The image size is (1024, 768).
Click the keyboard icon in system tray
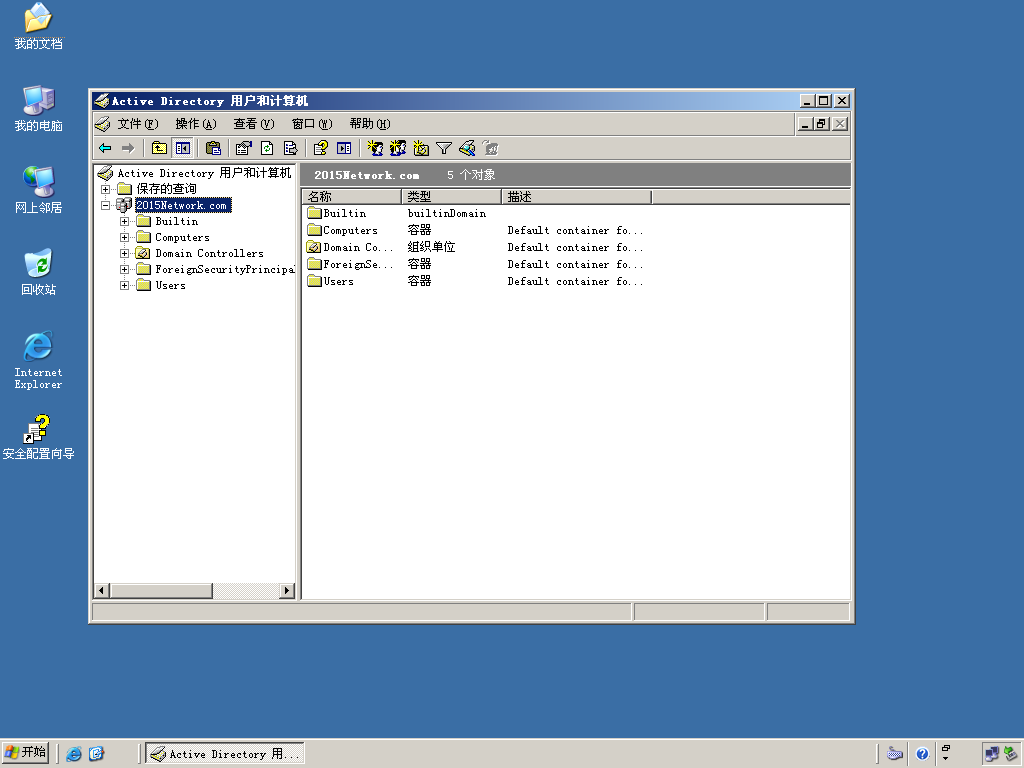895,754
